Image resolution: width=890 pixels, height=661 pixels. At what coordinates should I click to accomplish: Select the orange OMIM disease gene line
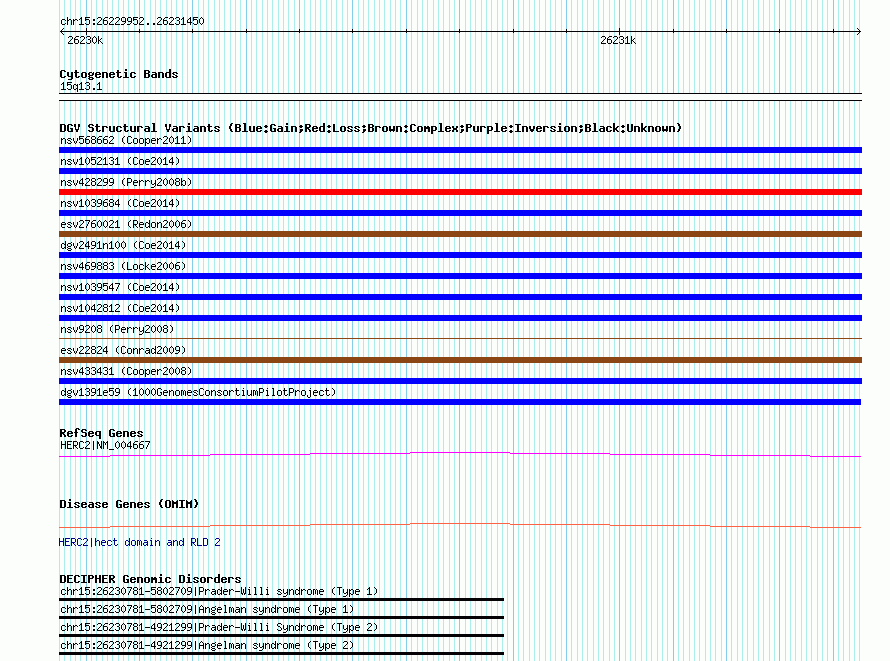pyautogui.click(x=460, y=525)
